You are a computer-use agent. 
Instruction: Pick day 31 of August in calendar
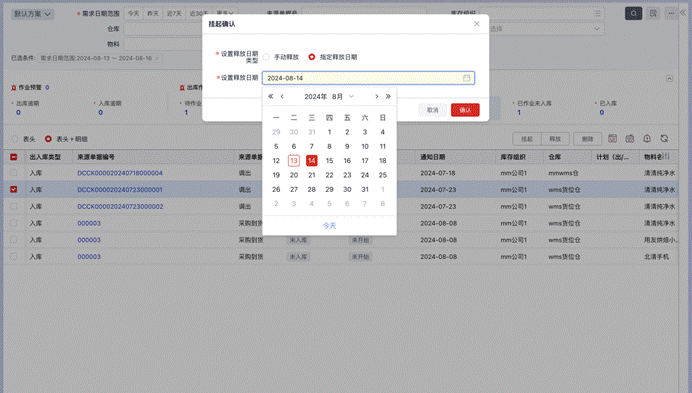[365, 189]
